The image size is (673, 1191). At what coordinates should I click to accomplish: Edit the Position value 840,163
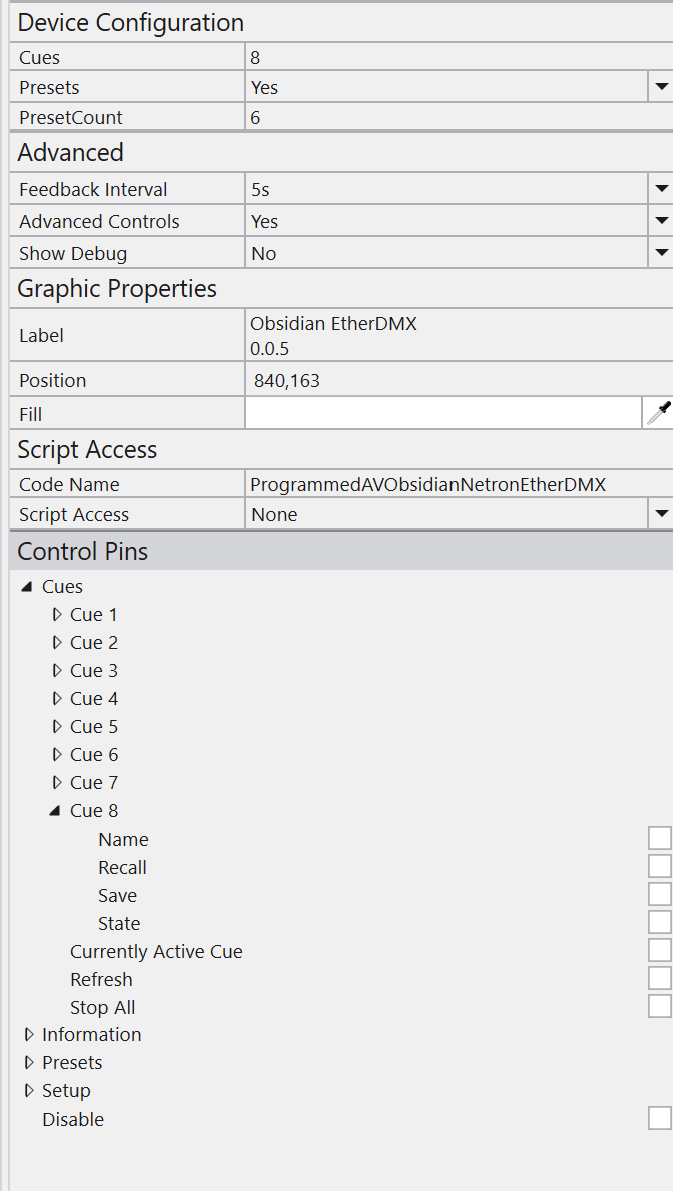click(x=459, y=381)
